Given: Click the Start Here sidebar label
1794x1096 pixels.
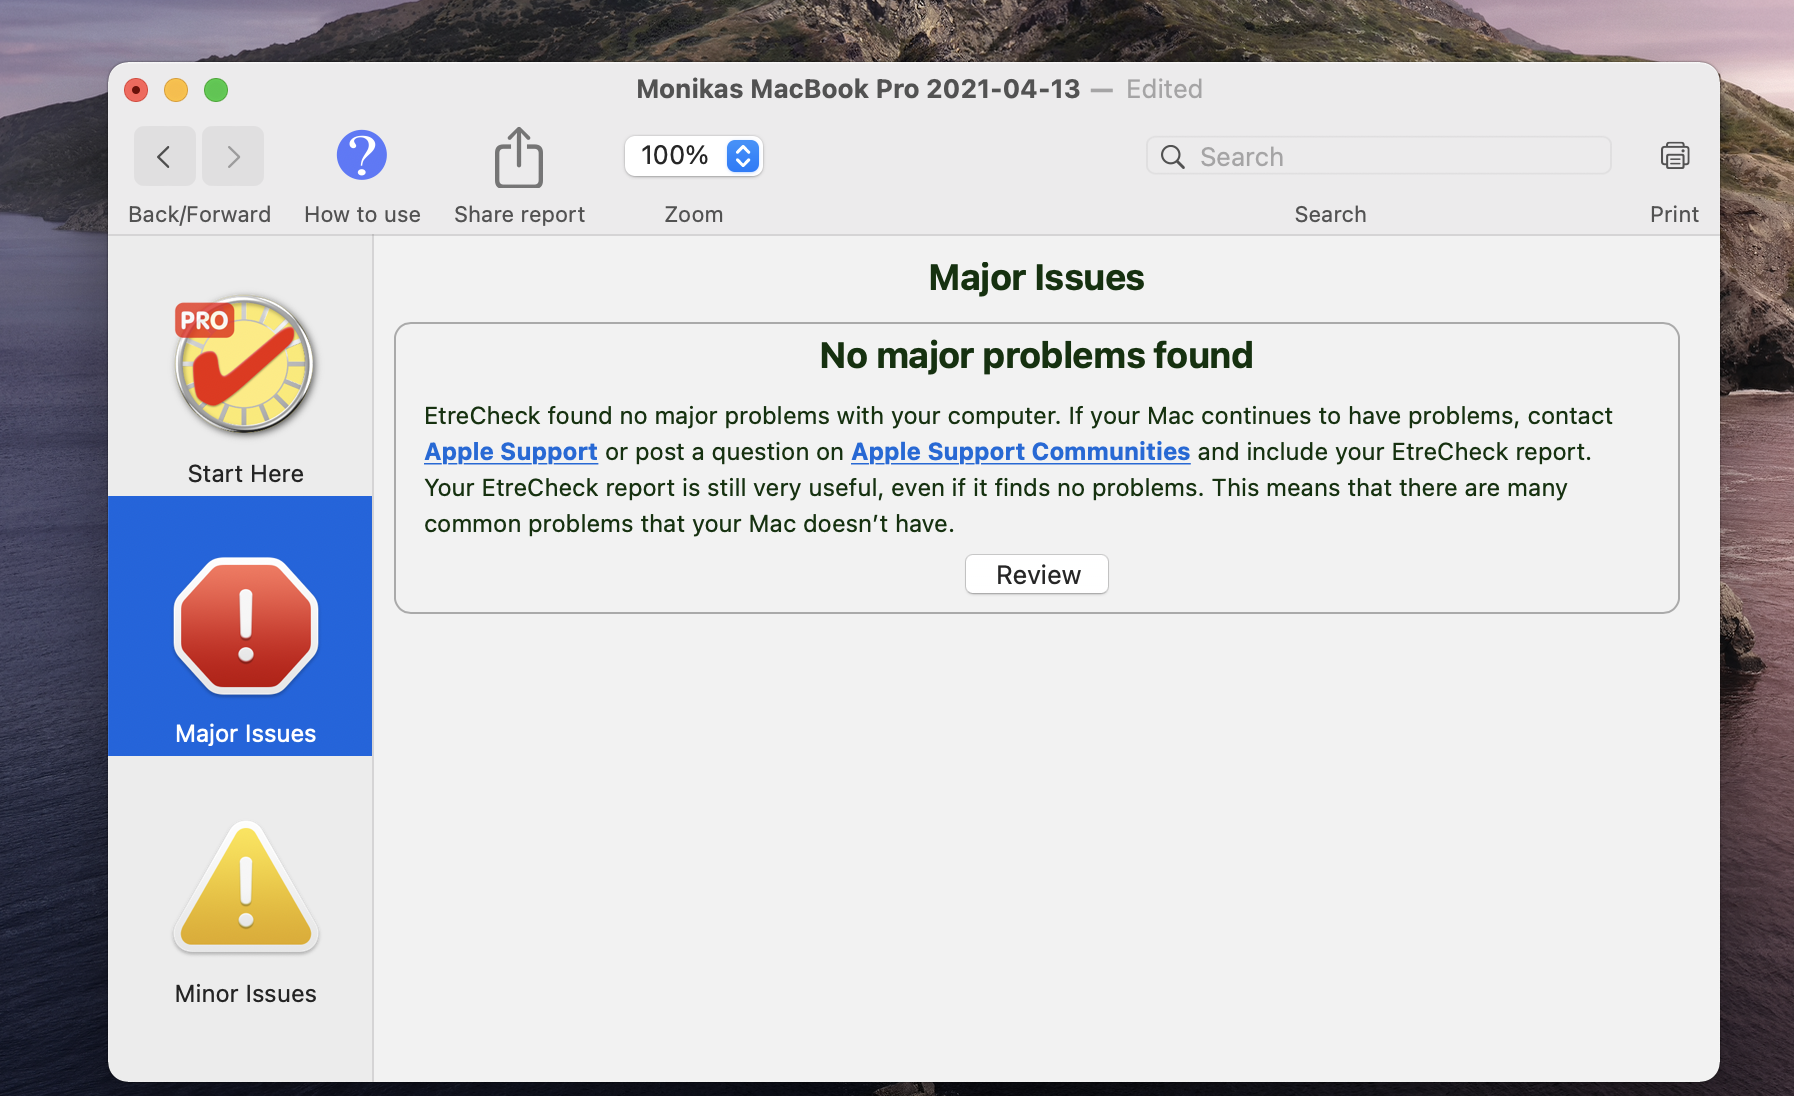Looking at the screenshot, I should click(x=245, y=474).
